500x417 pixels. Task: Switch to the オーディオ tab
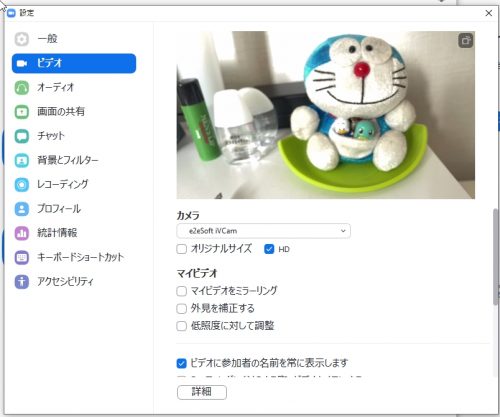tap(74, 88)
